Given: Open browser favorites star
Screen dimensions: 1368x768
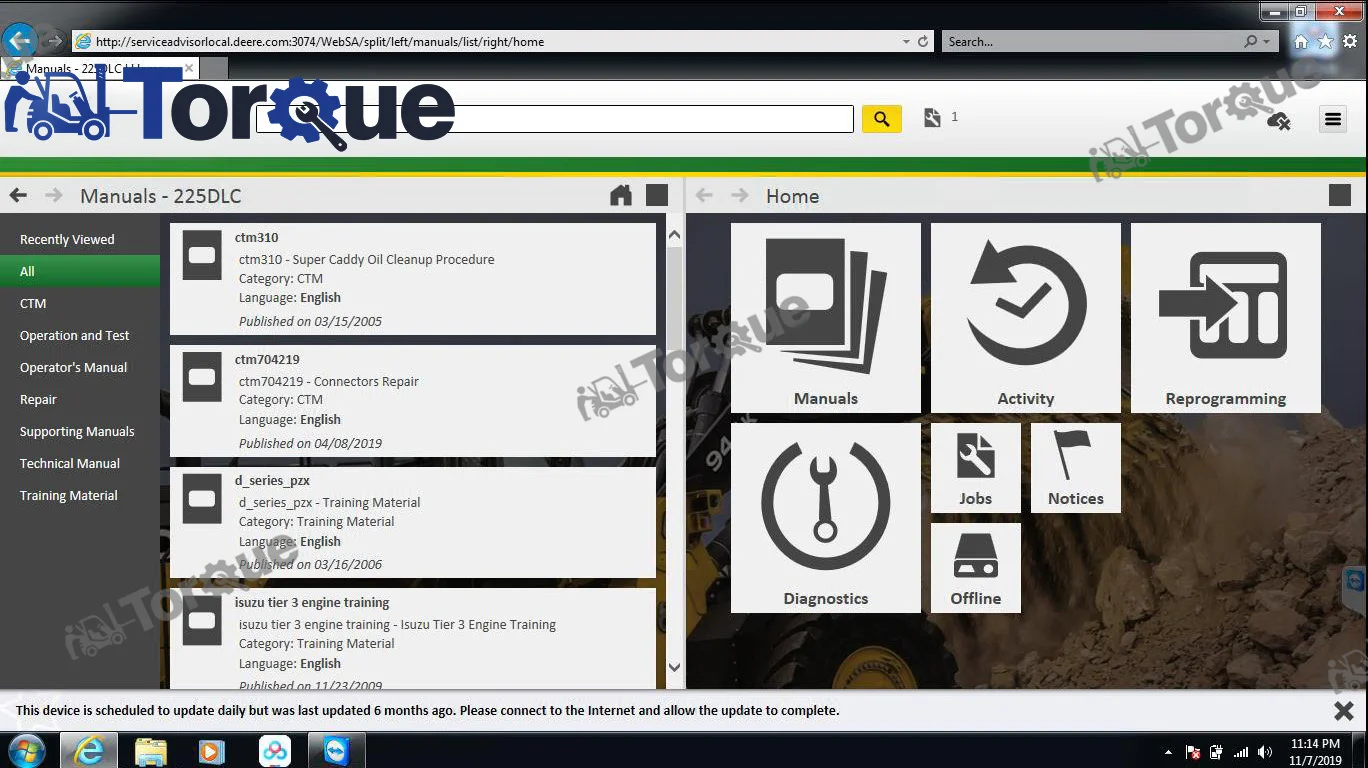Looking at the screenshot, I should (1325, 42).
